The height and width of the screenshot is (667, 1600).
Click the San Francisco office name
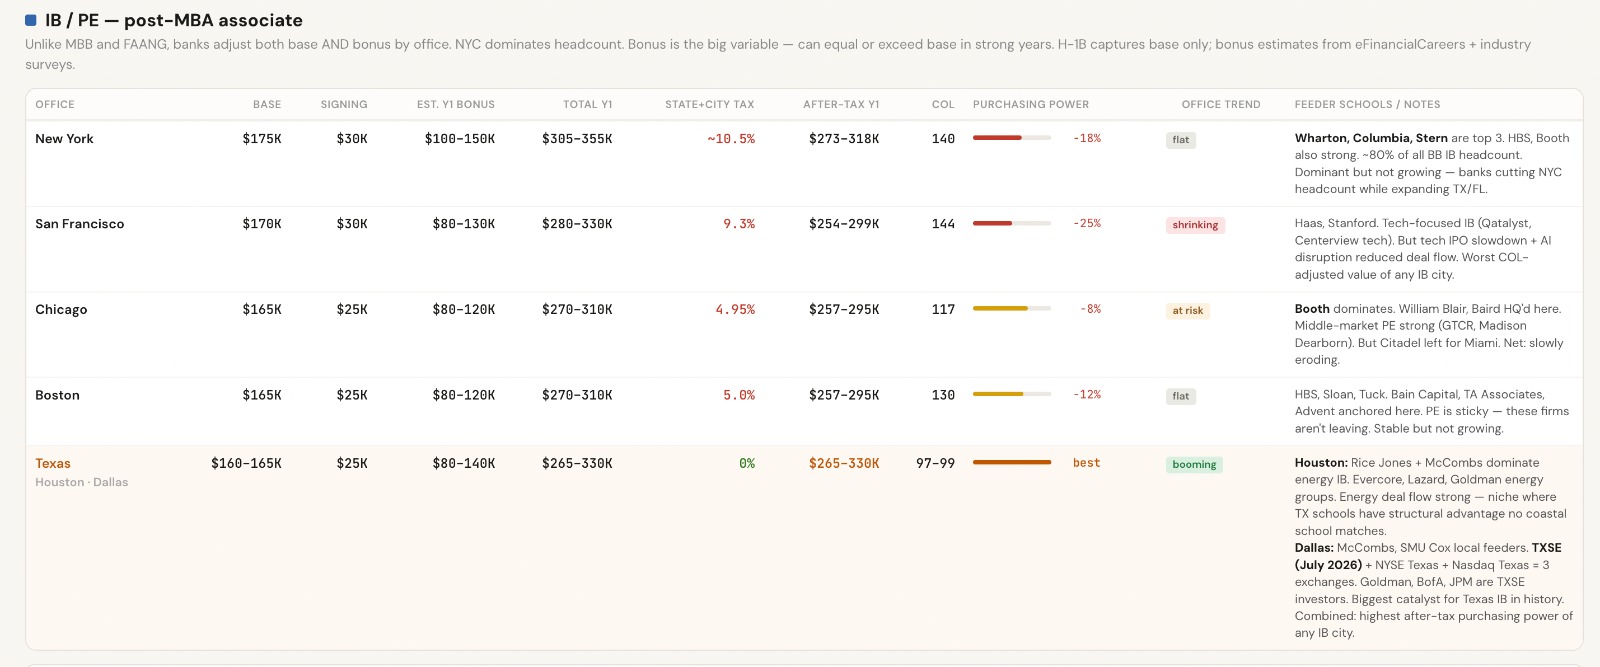click(80, 224)
